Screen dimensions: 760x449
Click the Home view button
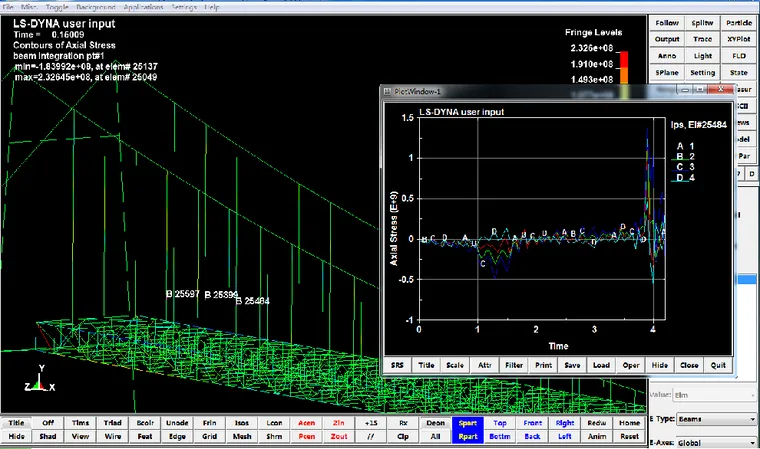pyautogui.click(x=629, y=423)
